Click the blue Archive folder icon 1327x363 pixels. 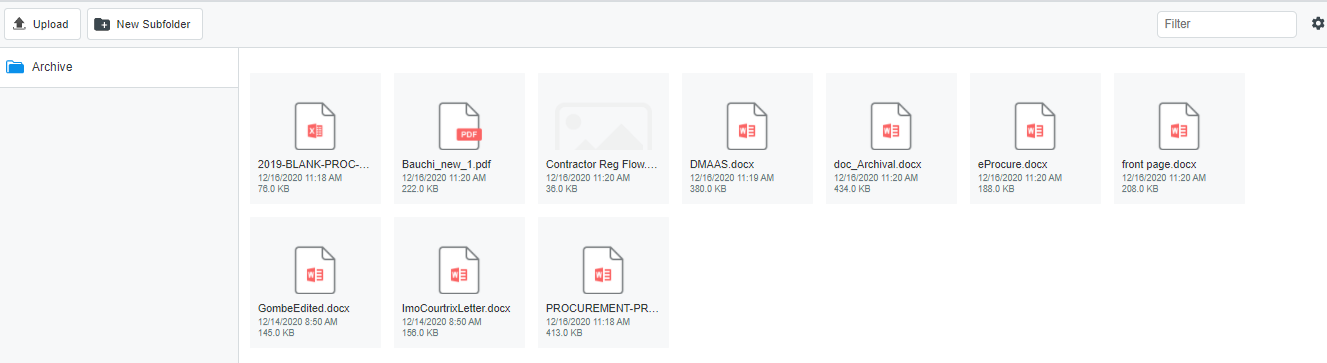point(15,67)
